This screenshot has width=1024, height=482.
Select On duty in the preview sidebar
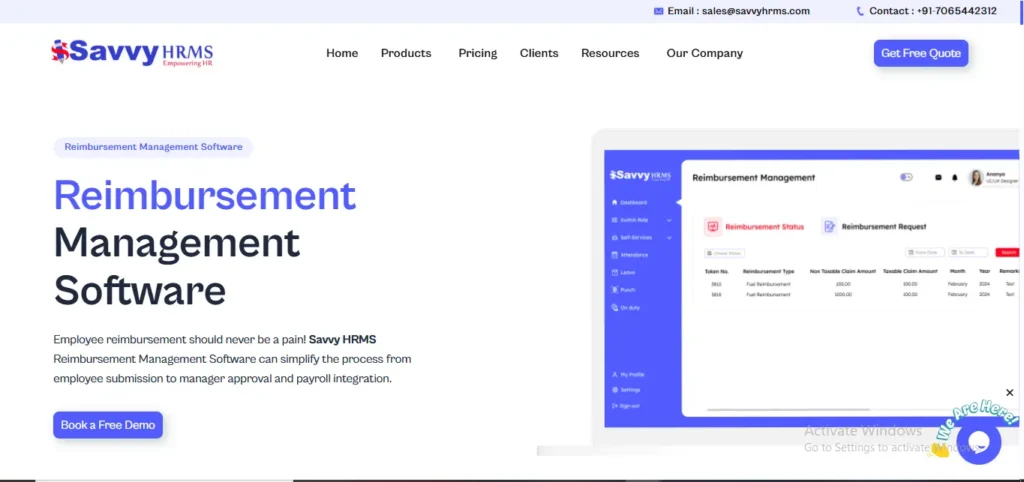point(626,307)
